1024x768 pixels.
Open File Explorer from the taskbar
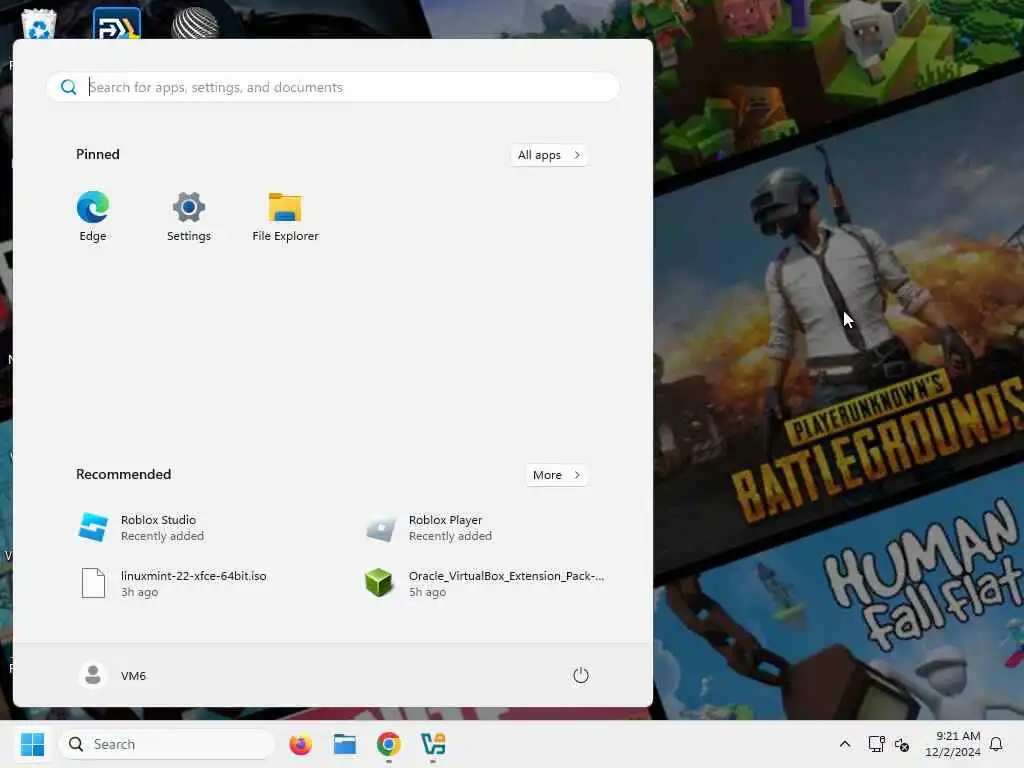coord(345,744)
